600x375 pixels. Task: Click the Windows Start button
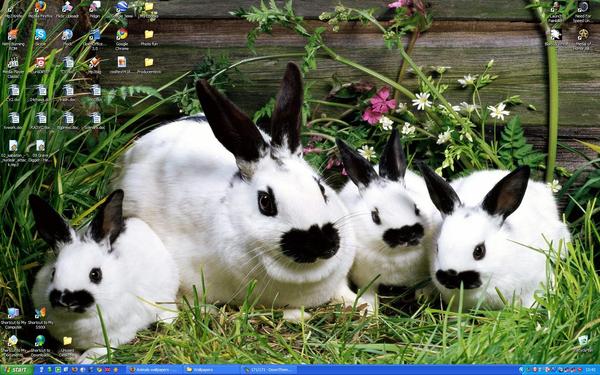click(x=16, y=370)
